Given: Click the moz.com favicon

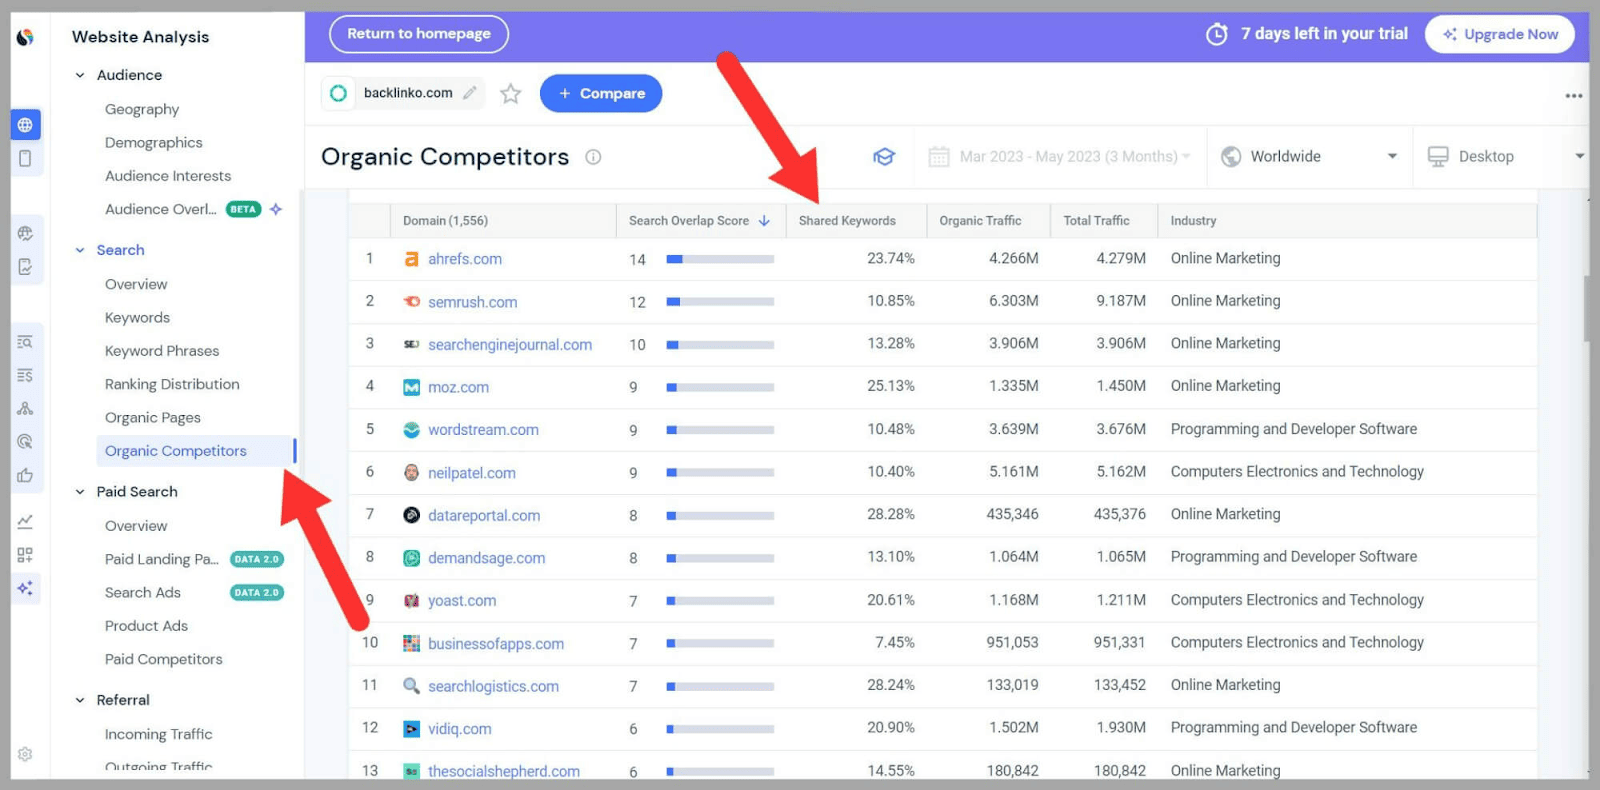Looking at the screenshot, I should (x=411, y=387).
